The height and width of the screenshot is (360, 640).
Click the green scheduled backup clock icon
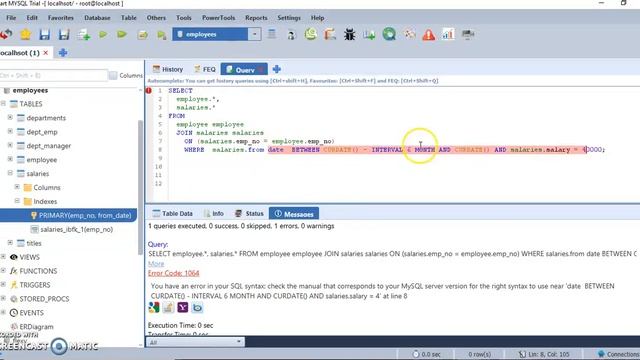tap(311, 34)
